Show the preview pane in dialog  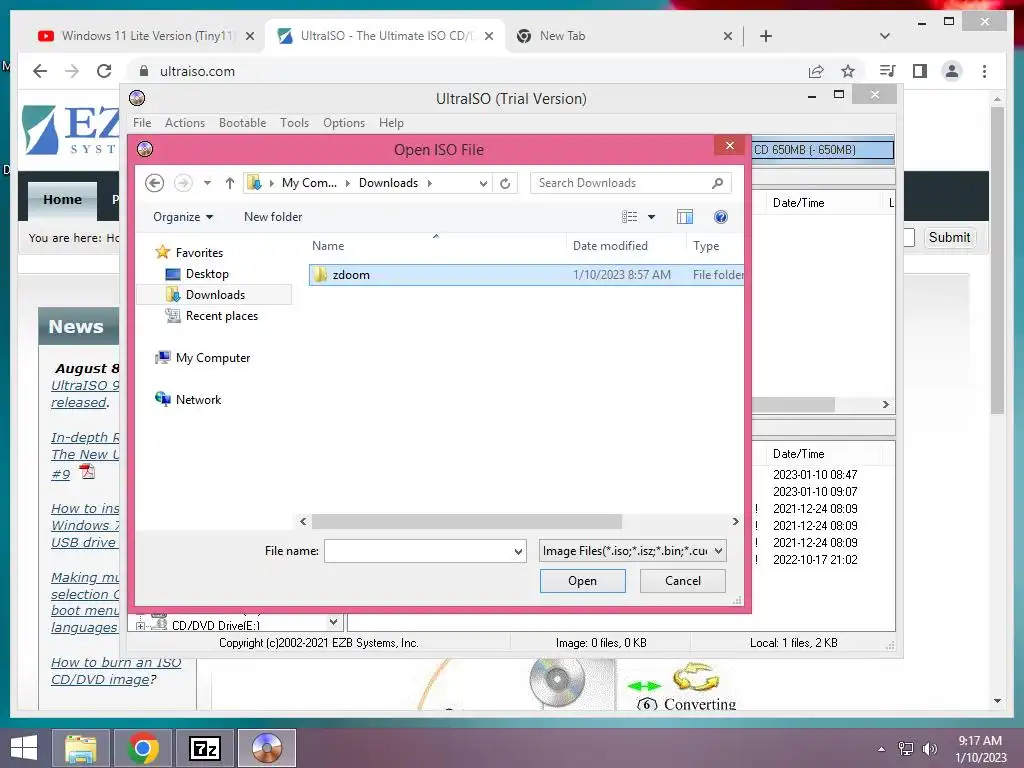pos(684,217)
